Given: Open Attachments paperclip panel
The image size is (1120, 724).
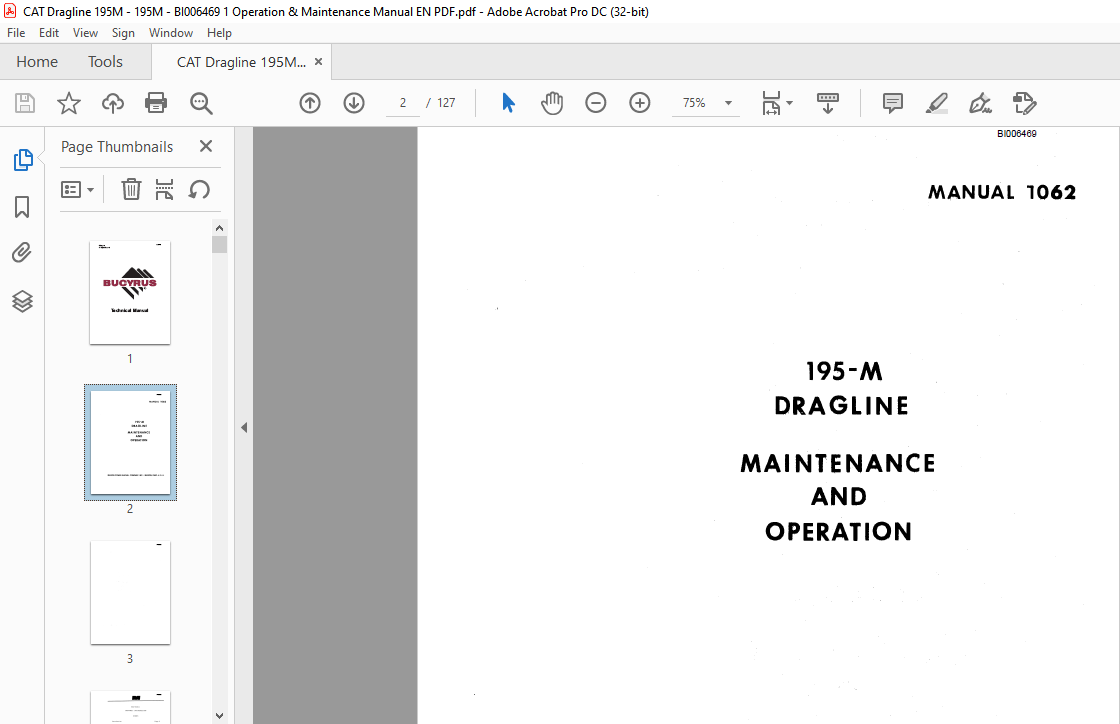Looking at the screenshot, I should tap(22, 253).
